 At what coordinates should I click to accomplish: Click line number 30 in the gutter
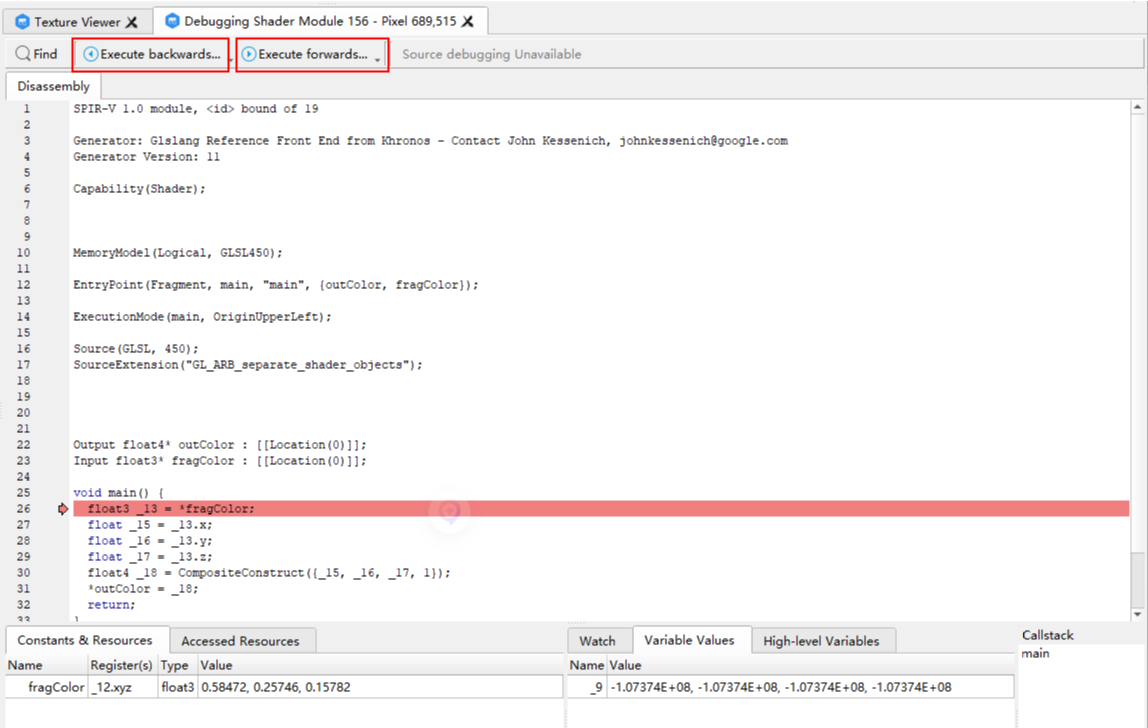click(x=23, y=573)
